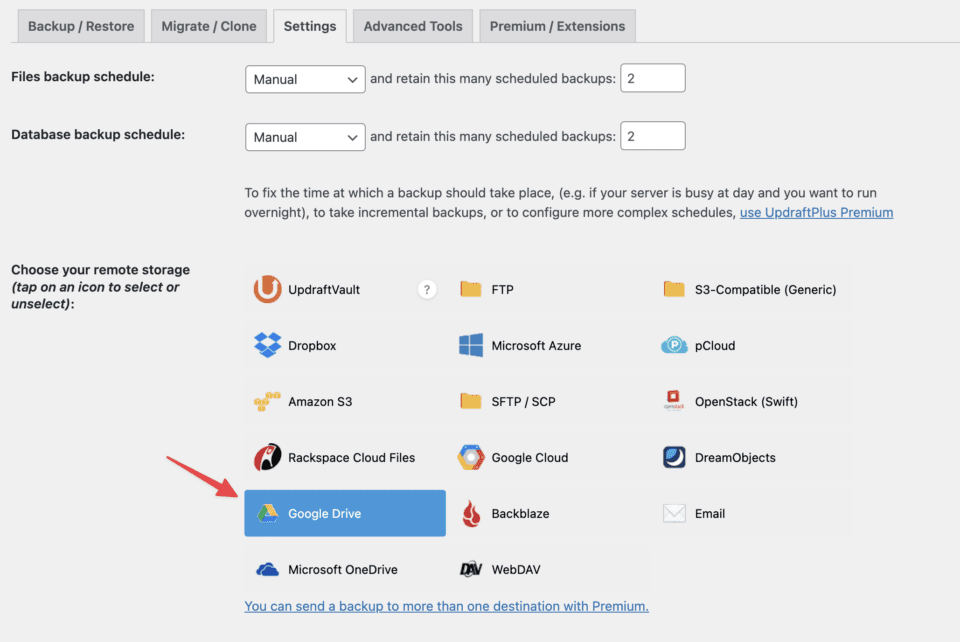
Task: Go to the Advanced Tools tab
Action: coord(413,26)
